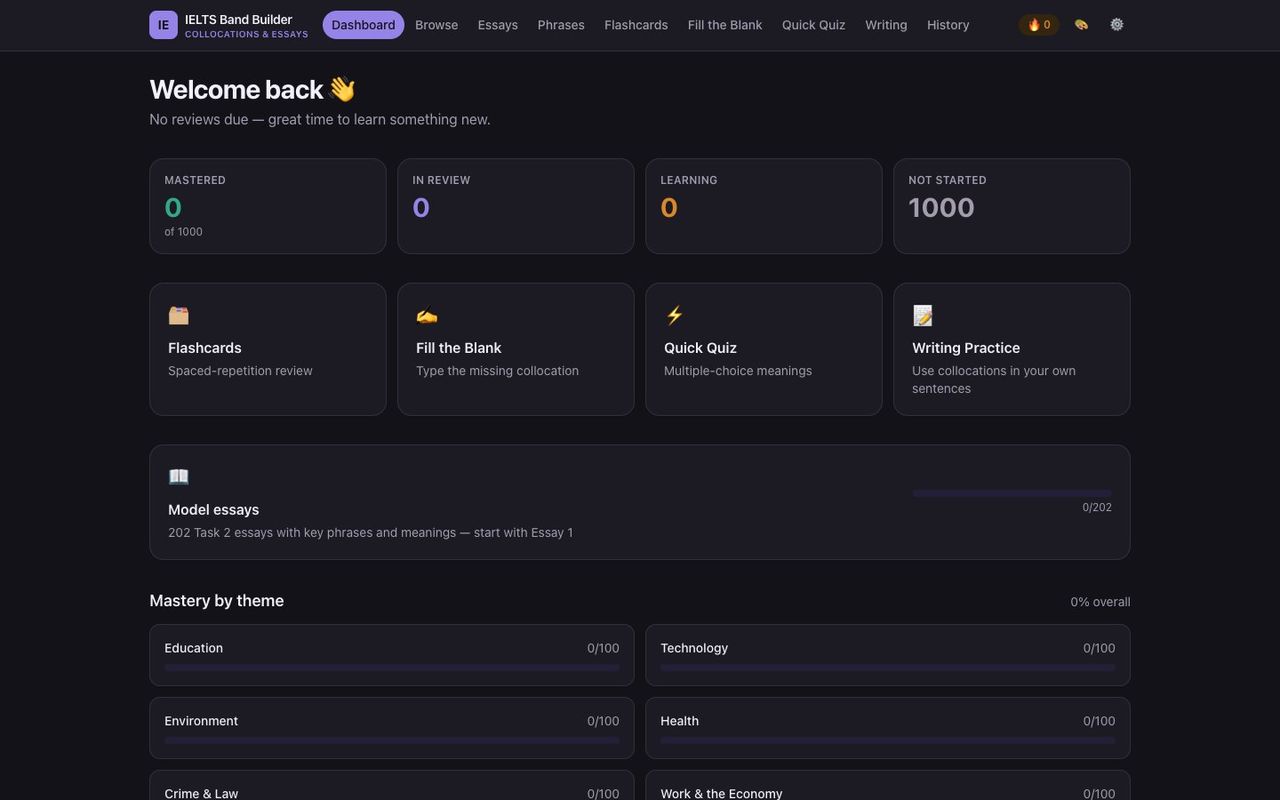
Task: Open the Essays nav item
Action: 498,25
